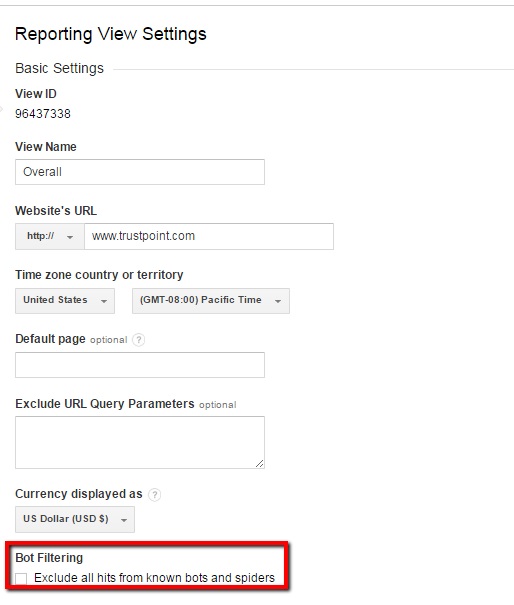
Task: Click the US Dollar dropdown arrow
Action: (x=124, y=520)
